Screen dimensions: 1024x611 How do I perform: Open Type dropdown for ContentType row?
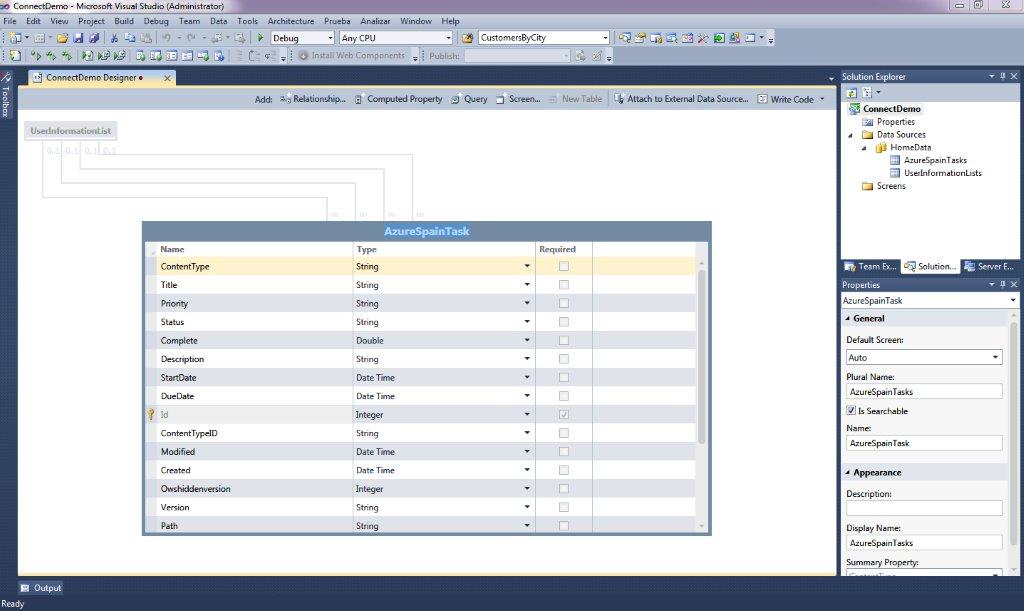coord(527,266)
